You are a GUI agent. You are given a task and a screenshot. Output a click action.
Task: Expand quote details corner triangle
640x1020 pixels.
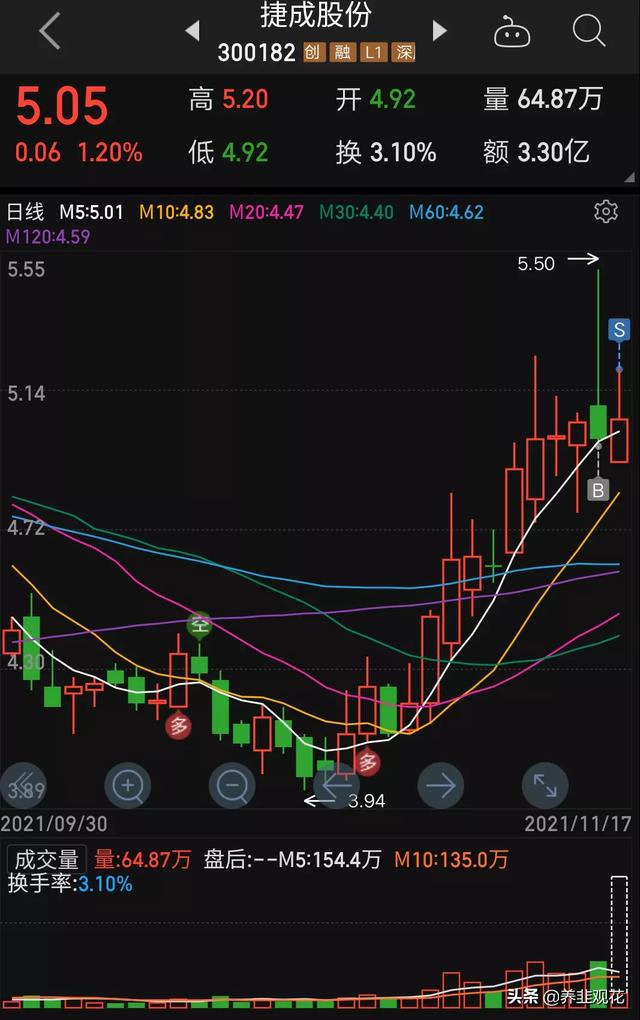click(x=629, y=177)
